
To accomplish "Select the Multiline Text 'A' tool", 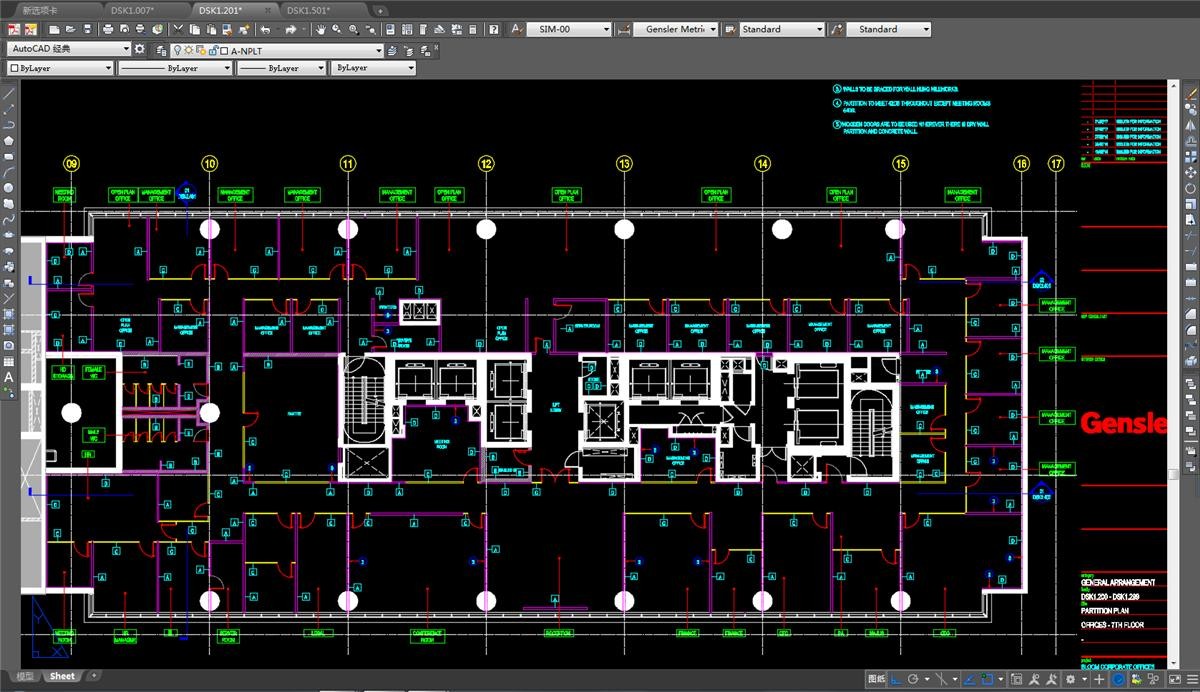I will tap(9, 377).
